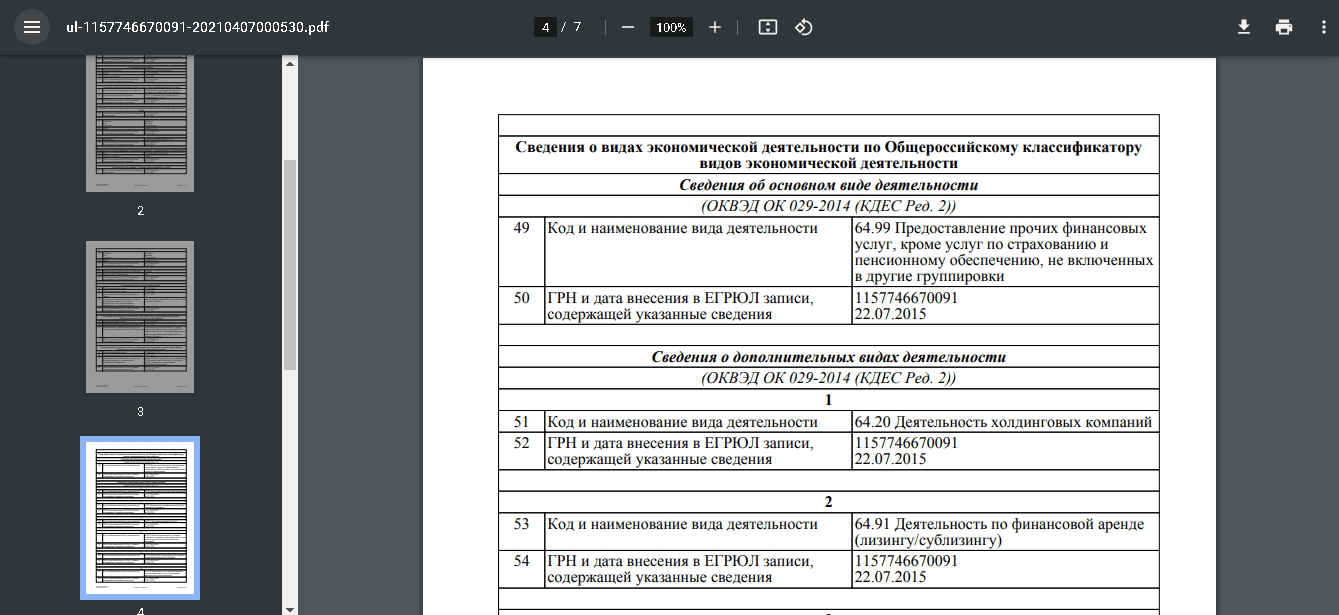The width and height of the screenshot is (1339, 615).
Task: Zoom out of the document
Action: 628,27
